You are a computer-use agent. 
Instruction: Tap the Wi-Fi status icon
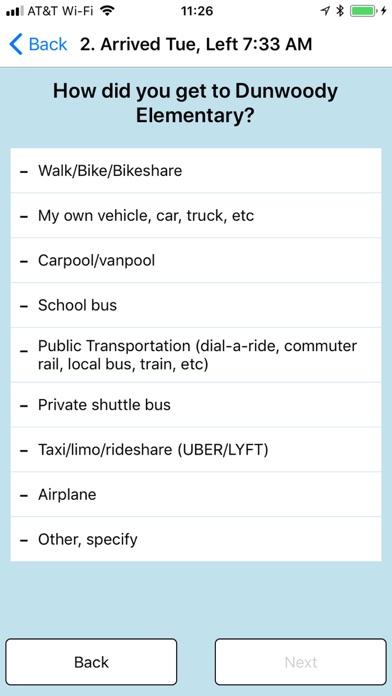point(107,11)
